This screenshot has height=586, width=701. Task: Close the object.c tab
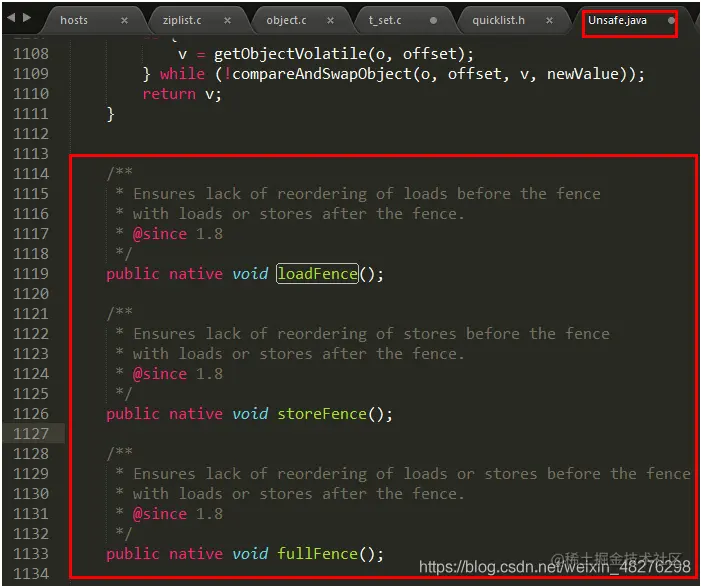(x=330, y=21)
